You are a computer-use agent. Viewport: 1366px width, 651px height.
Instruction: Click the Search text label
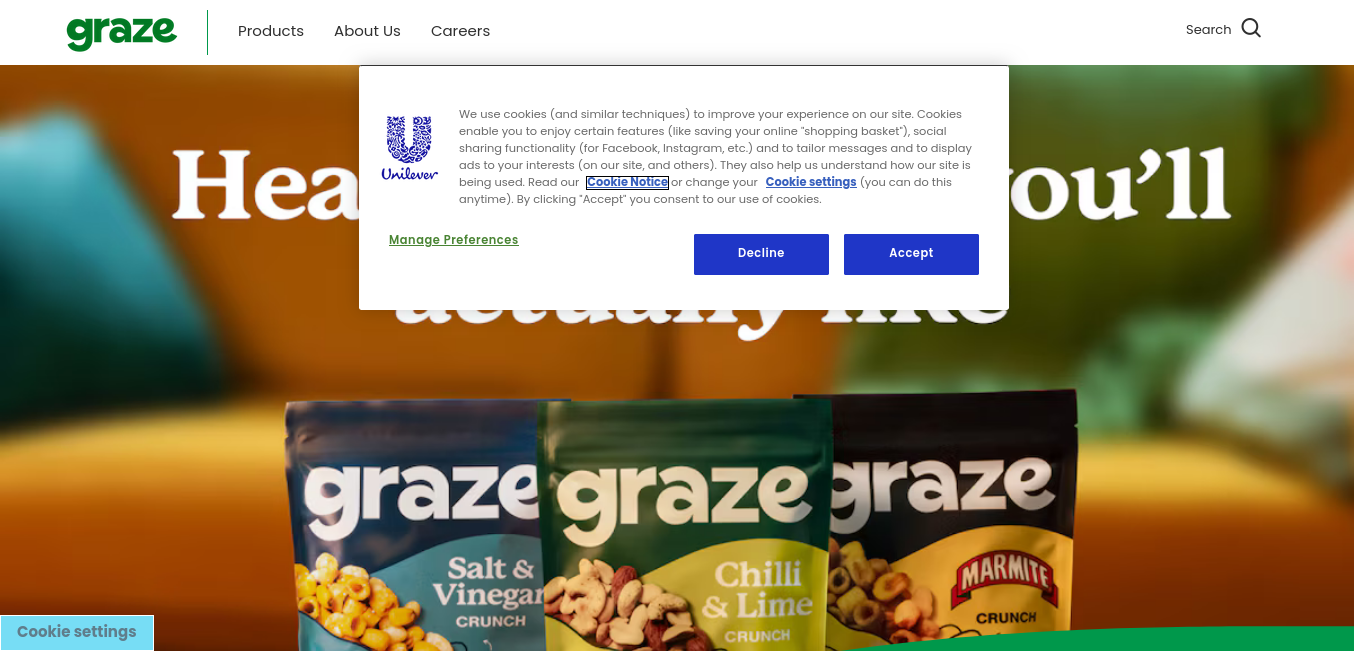pos(1208,29)
